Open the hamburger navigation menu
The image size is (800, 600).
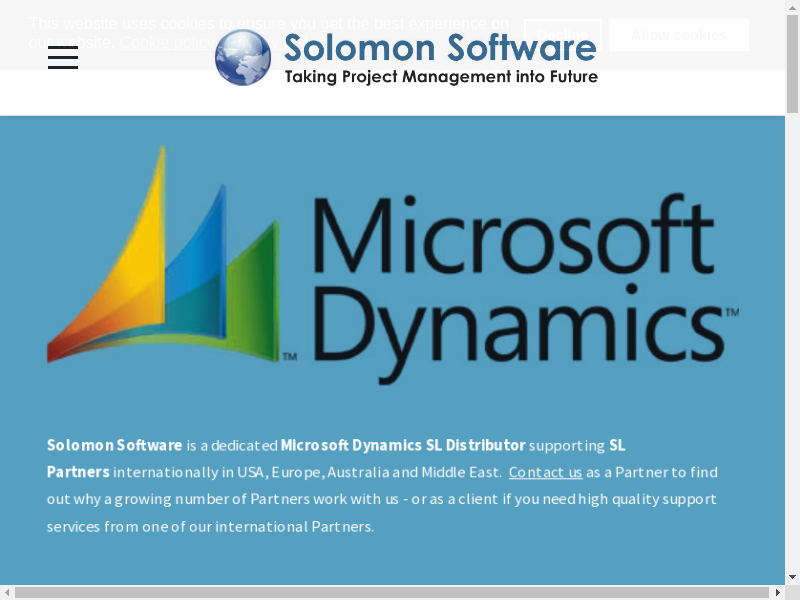(62, 57)
